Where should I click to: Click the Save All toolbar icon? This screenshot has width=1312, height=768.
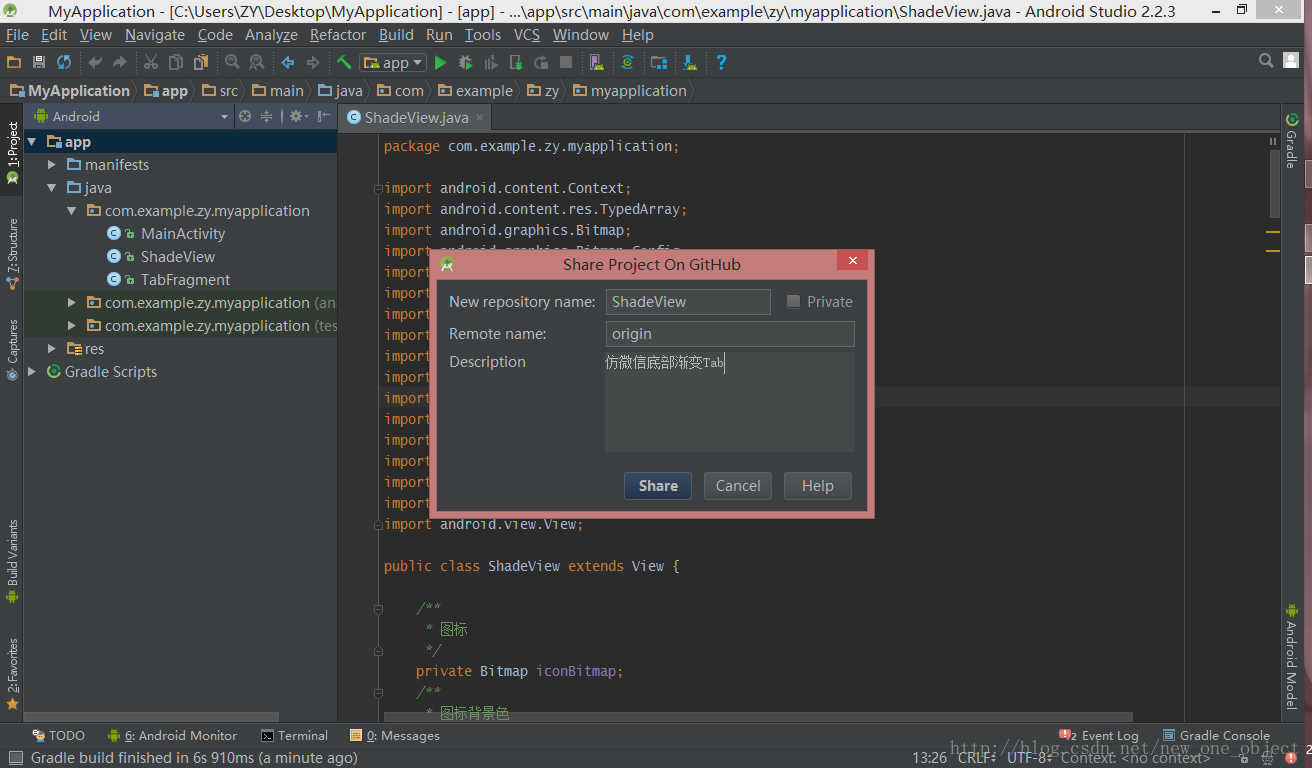(x=39, y=62)
